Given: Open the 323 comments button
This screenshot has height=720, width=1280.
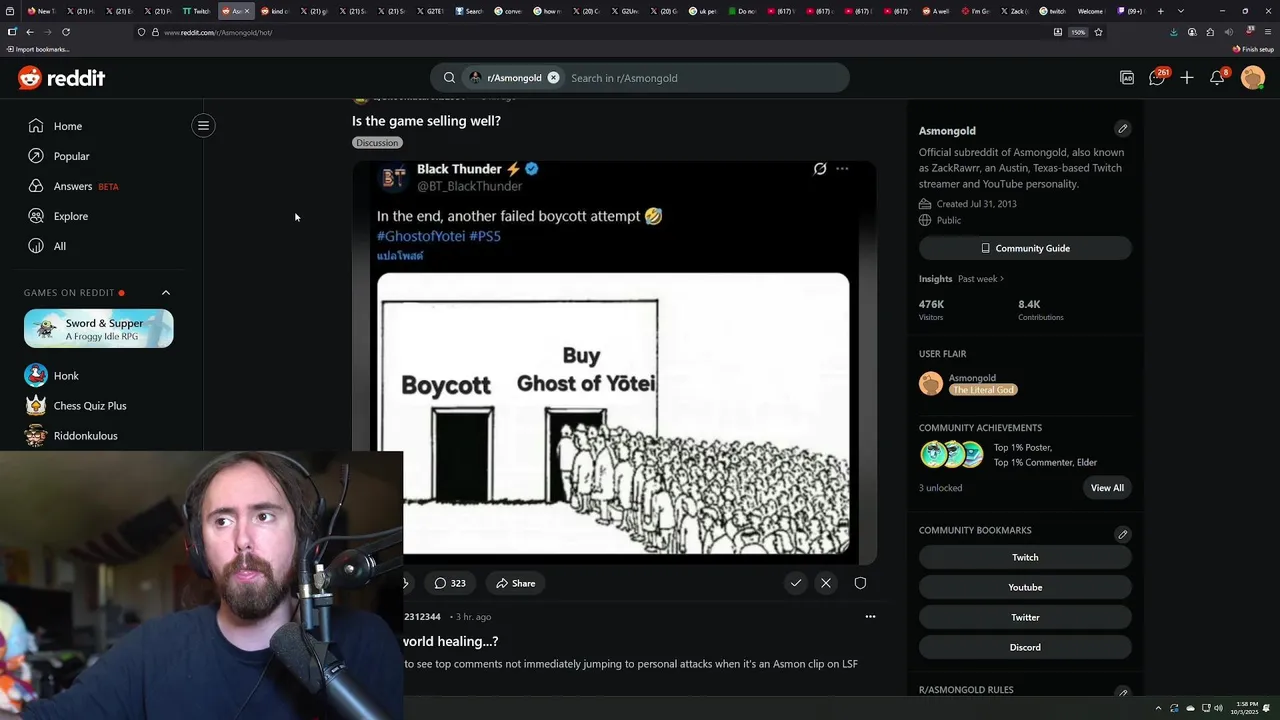Looking at the screenshot, I should (450, 583).
